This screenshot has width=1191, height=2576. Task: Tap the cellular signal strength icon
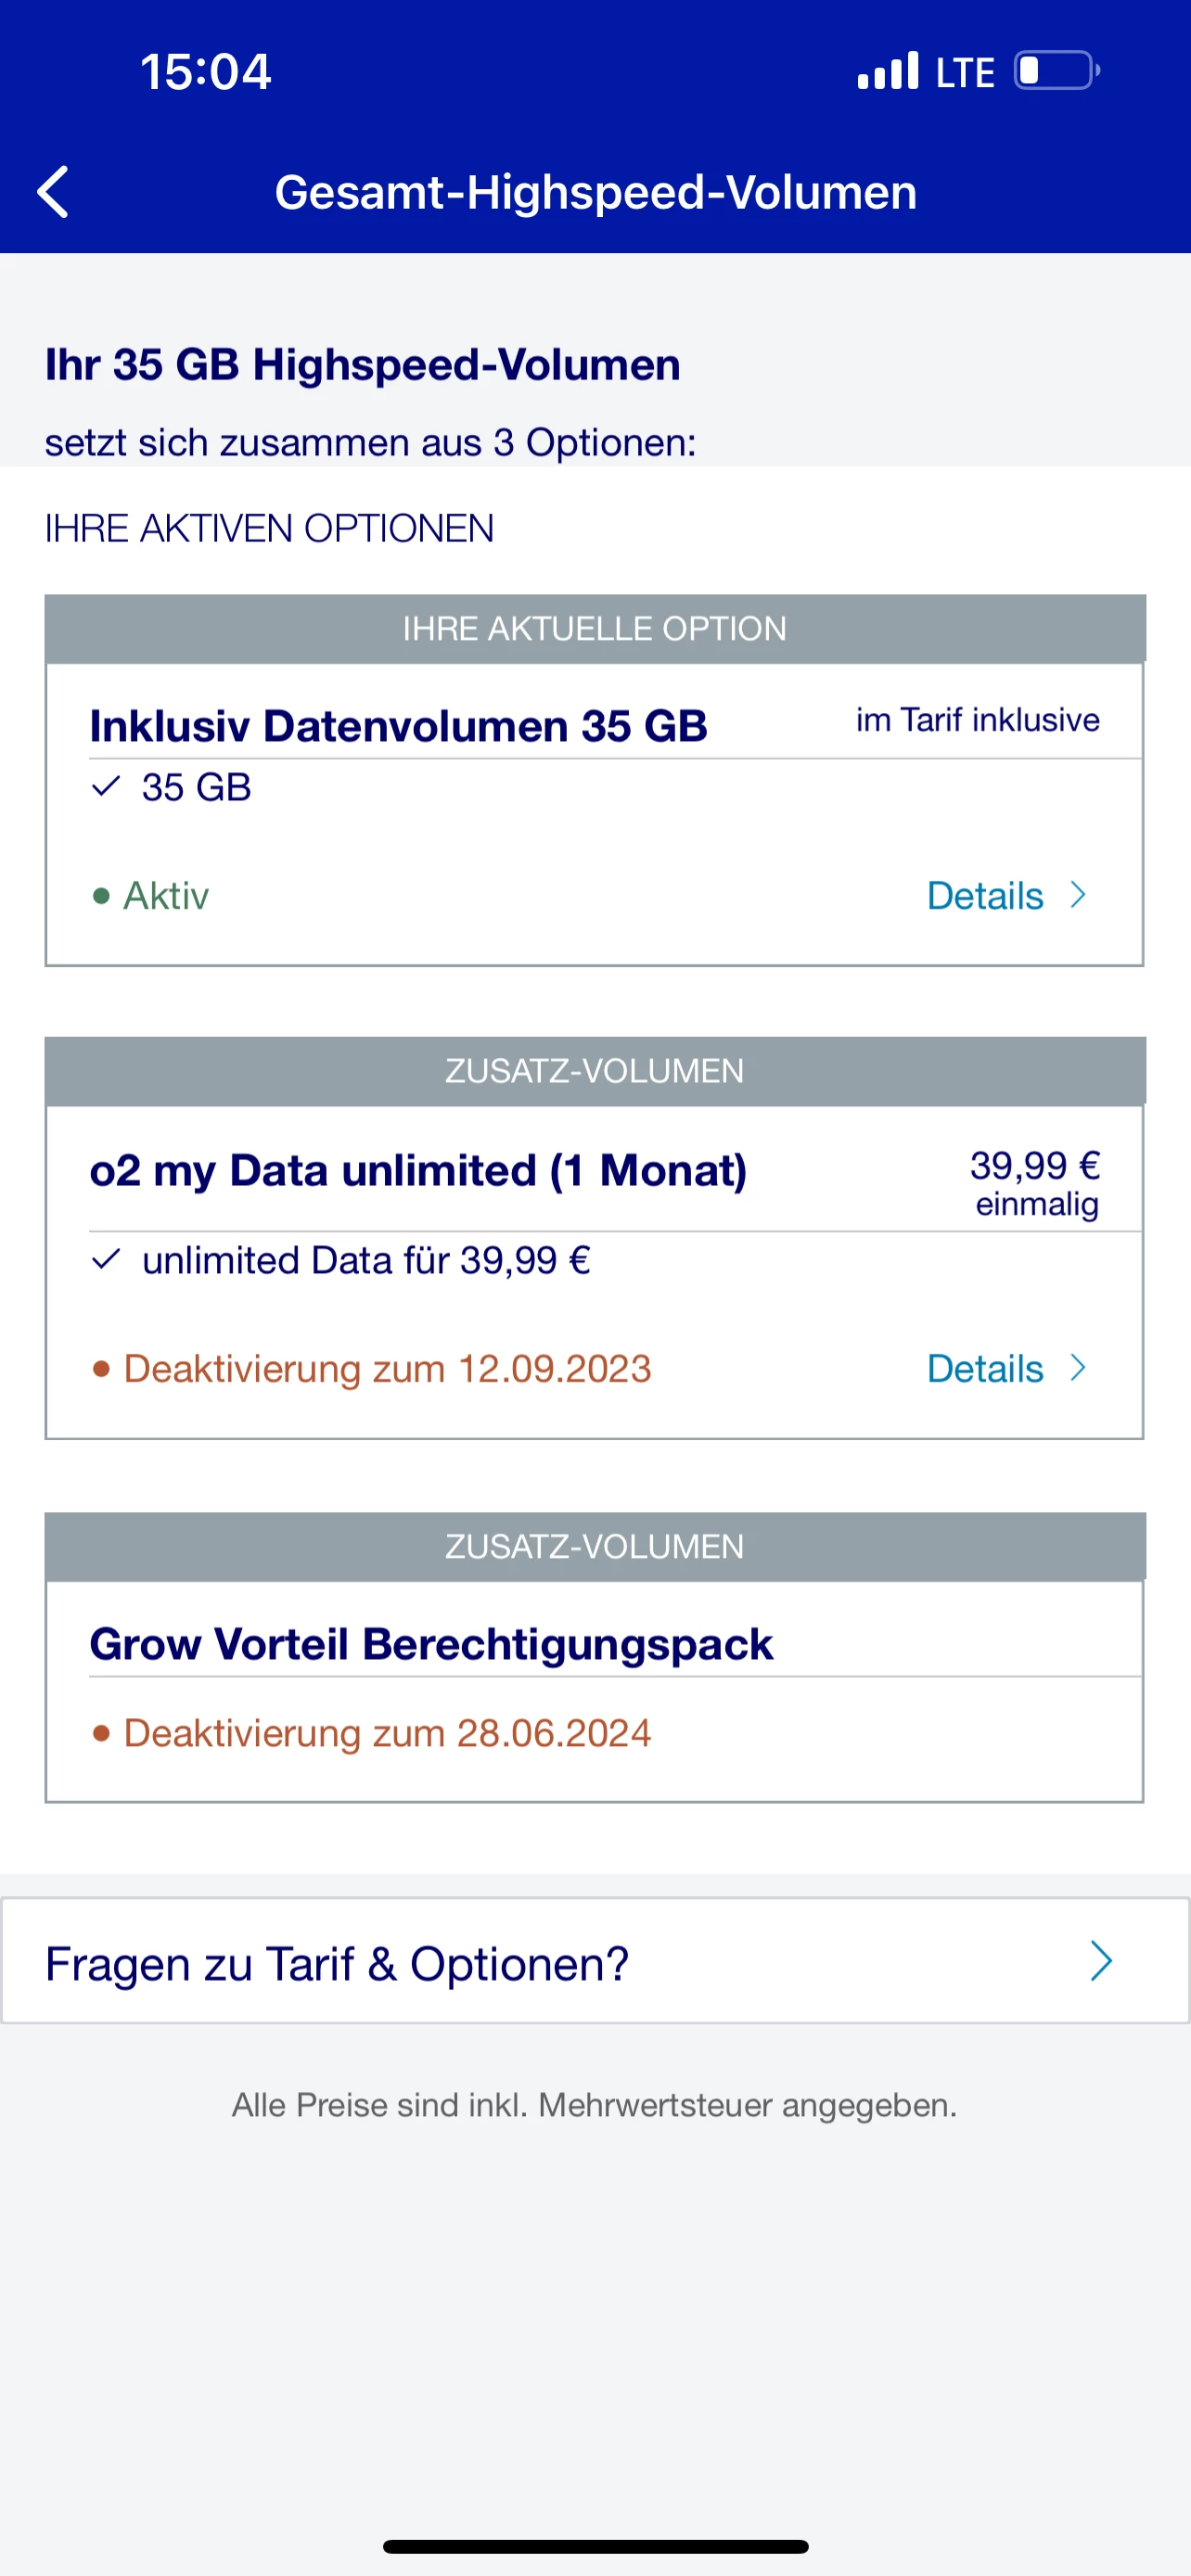point(887,71)
